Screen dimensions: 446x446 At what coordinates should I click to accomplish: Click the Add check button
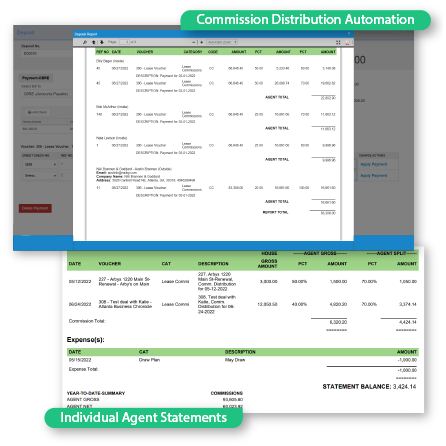click(x=37, y=112)
